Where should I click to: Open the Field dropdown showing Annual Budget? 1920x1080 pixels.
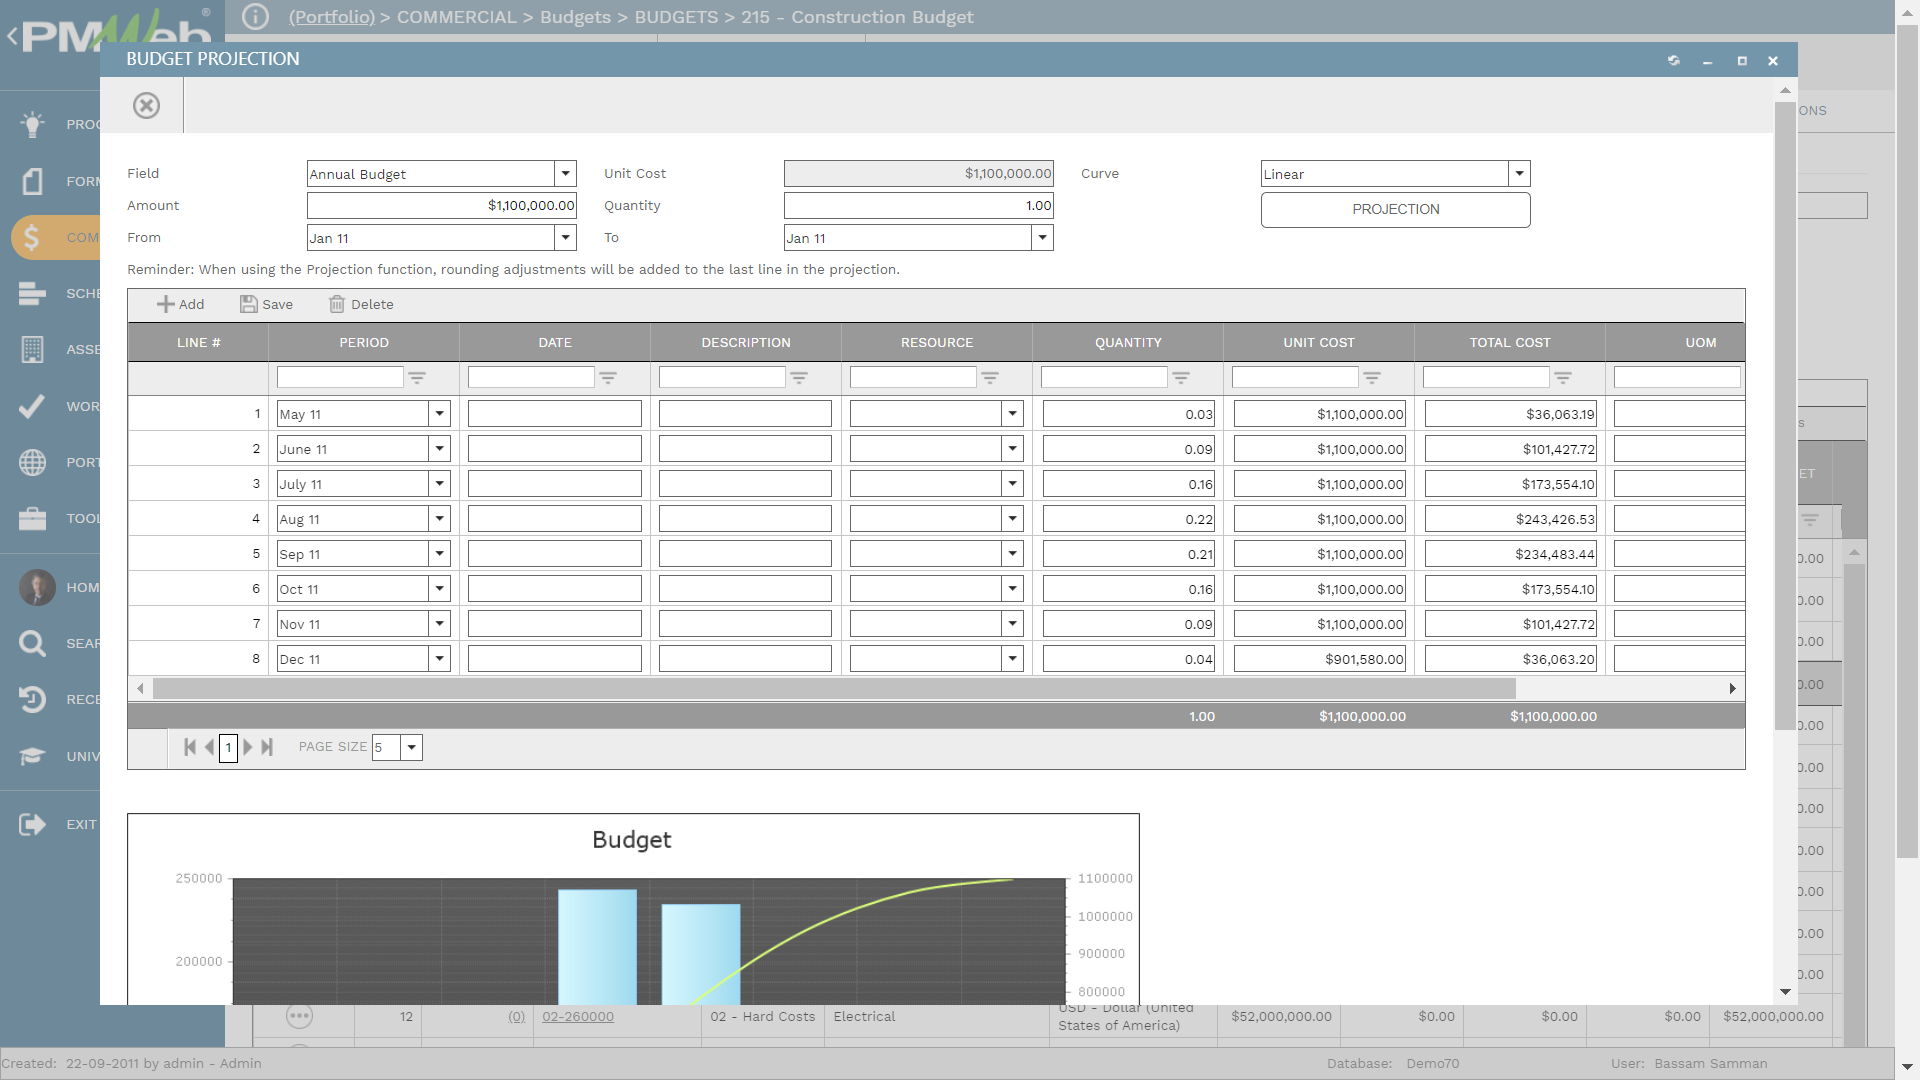566,173
